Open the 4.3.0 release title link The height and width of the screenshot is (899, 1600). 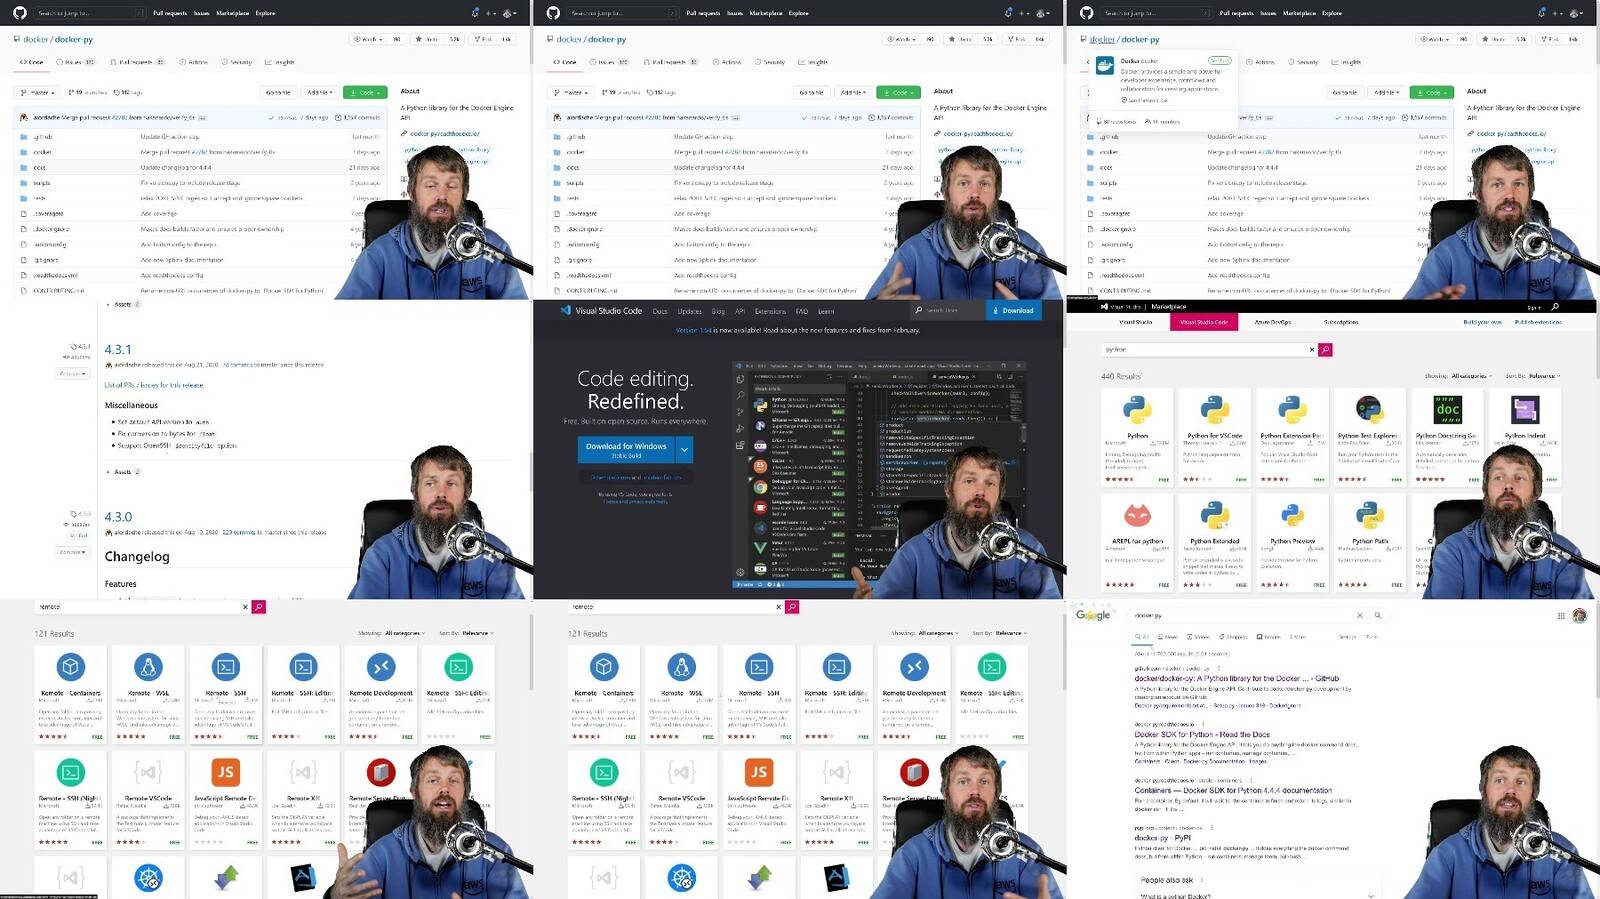click(118, 517)
